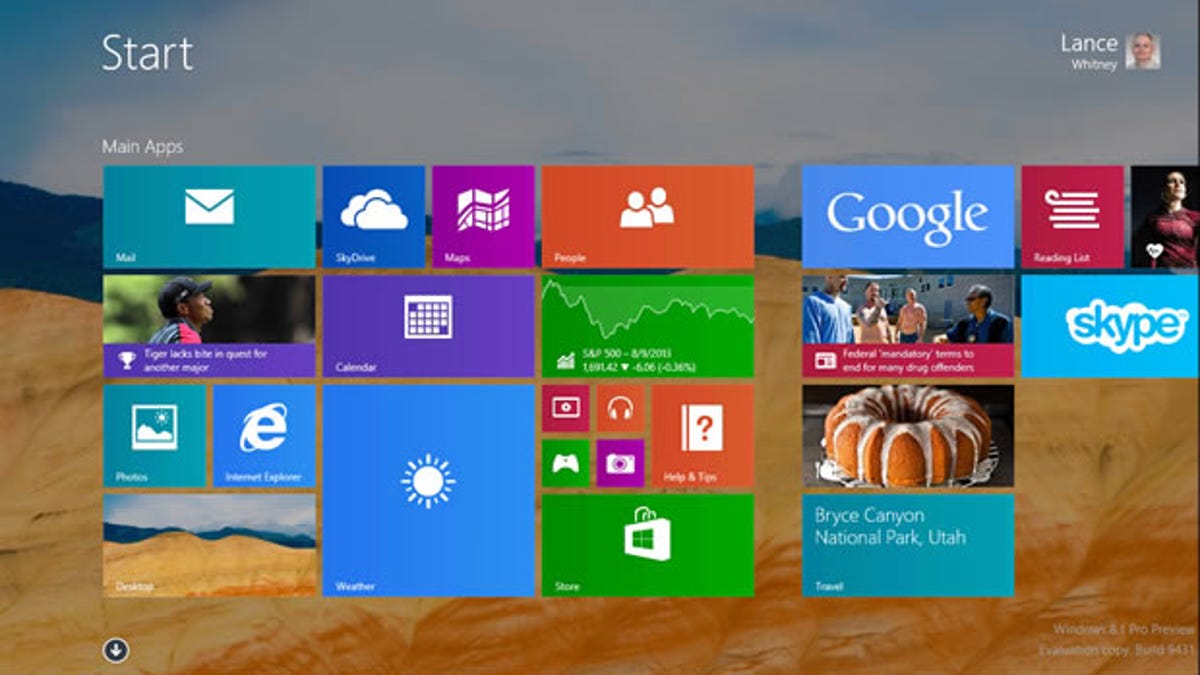Check S&P 500 on the Finance tile
The width and height of the screenshot is (1200, 675).
[648, 325]
